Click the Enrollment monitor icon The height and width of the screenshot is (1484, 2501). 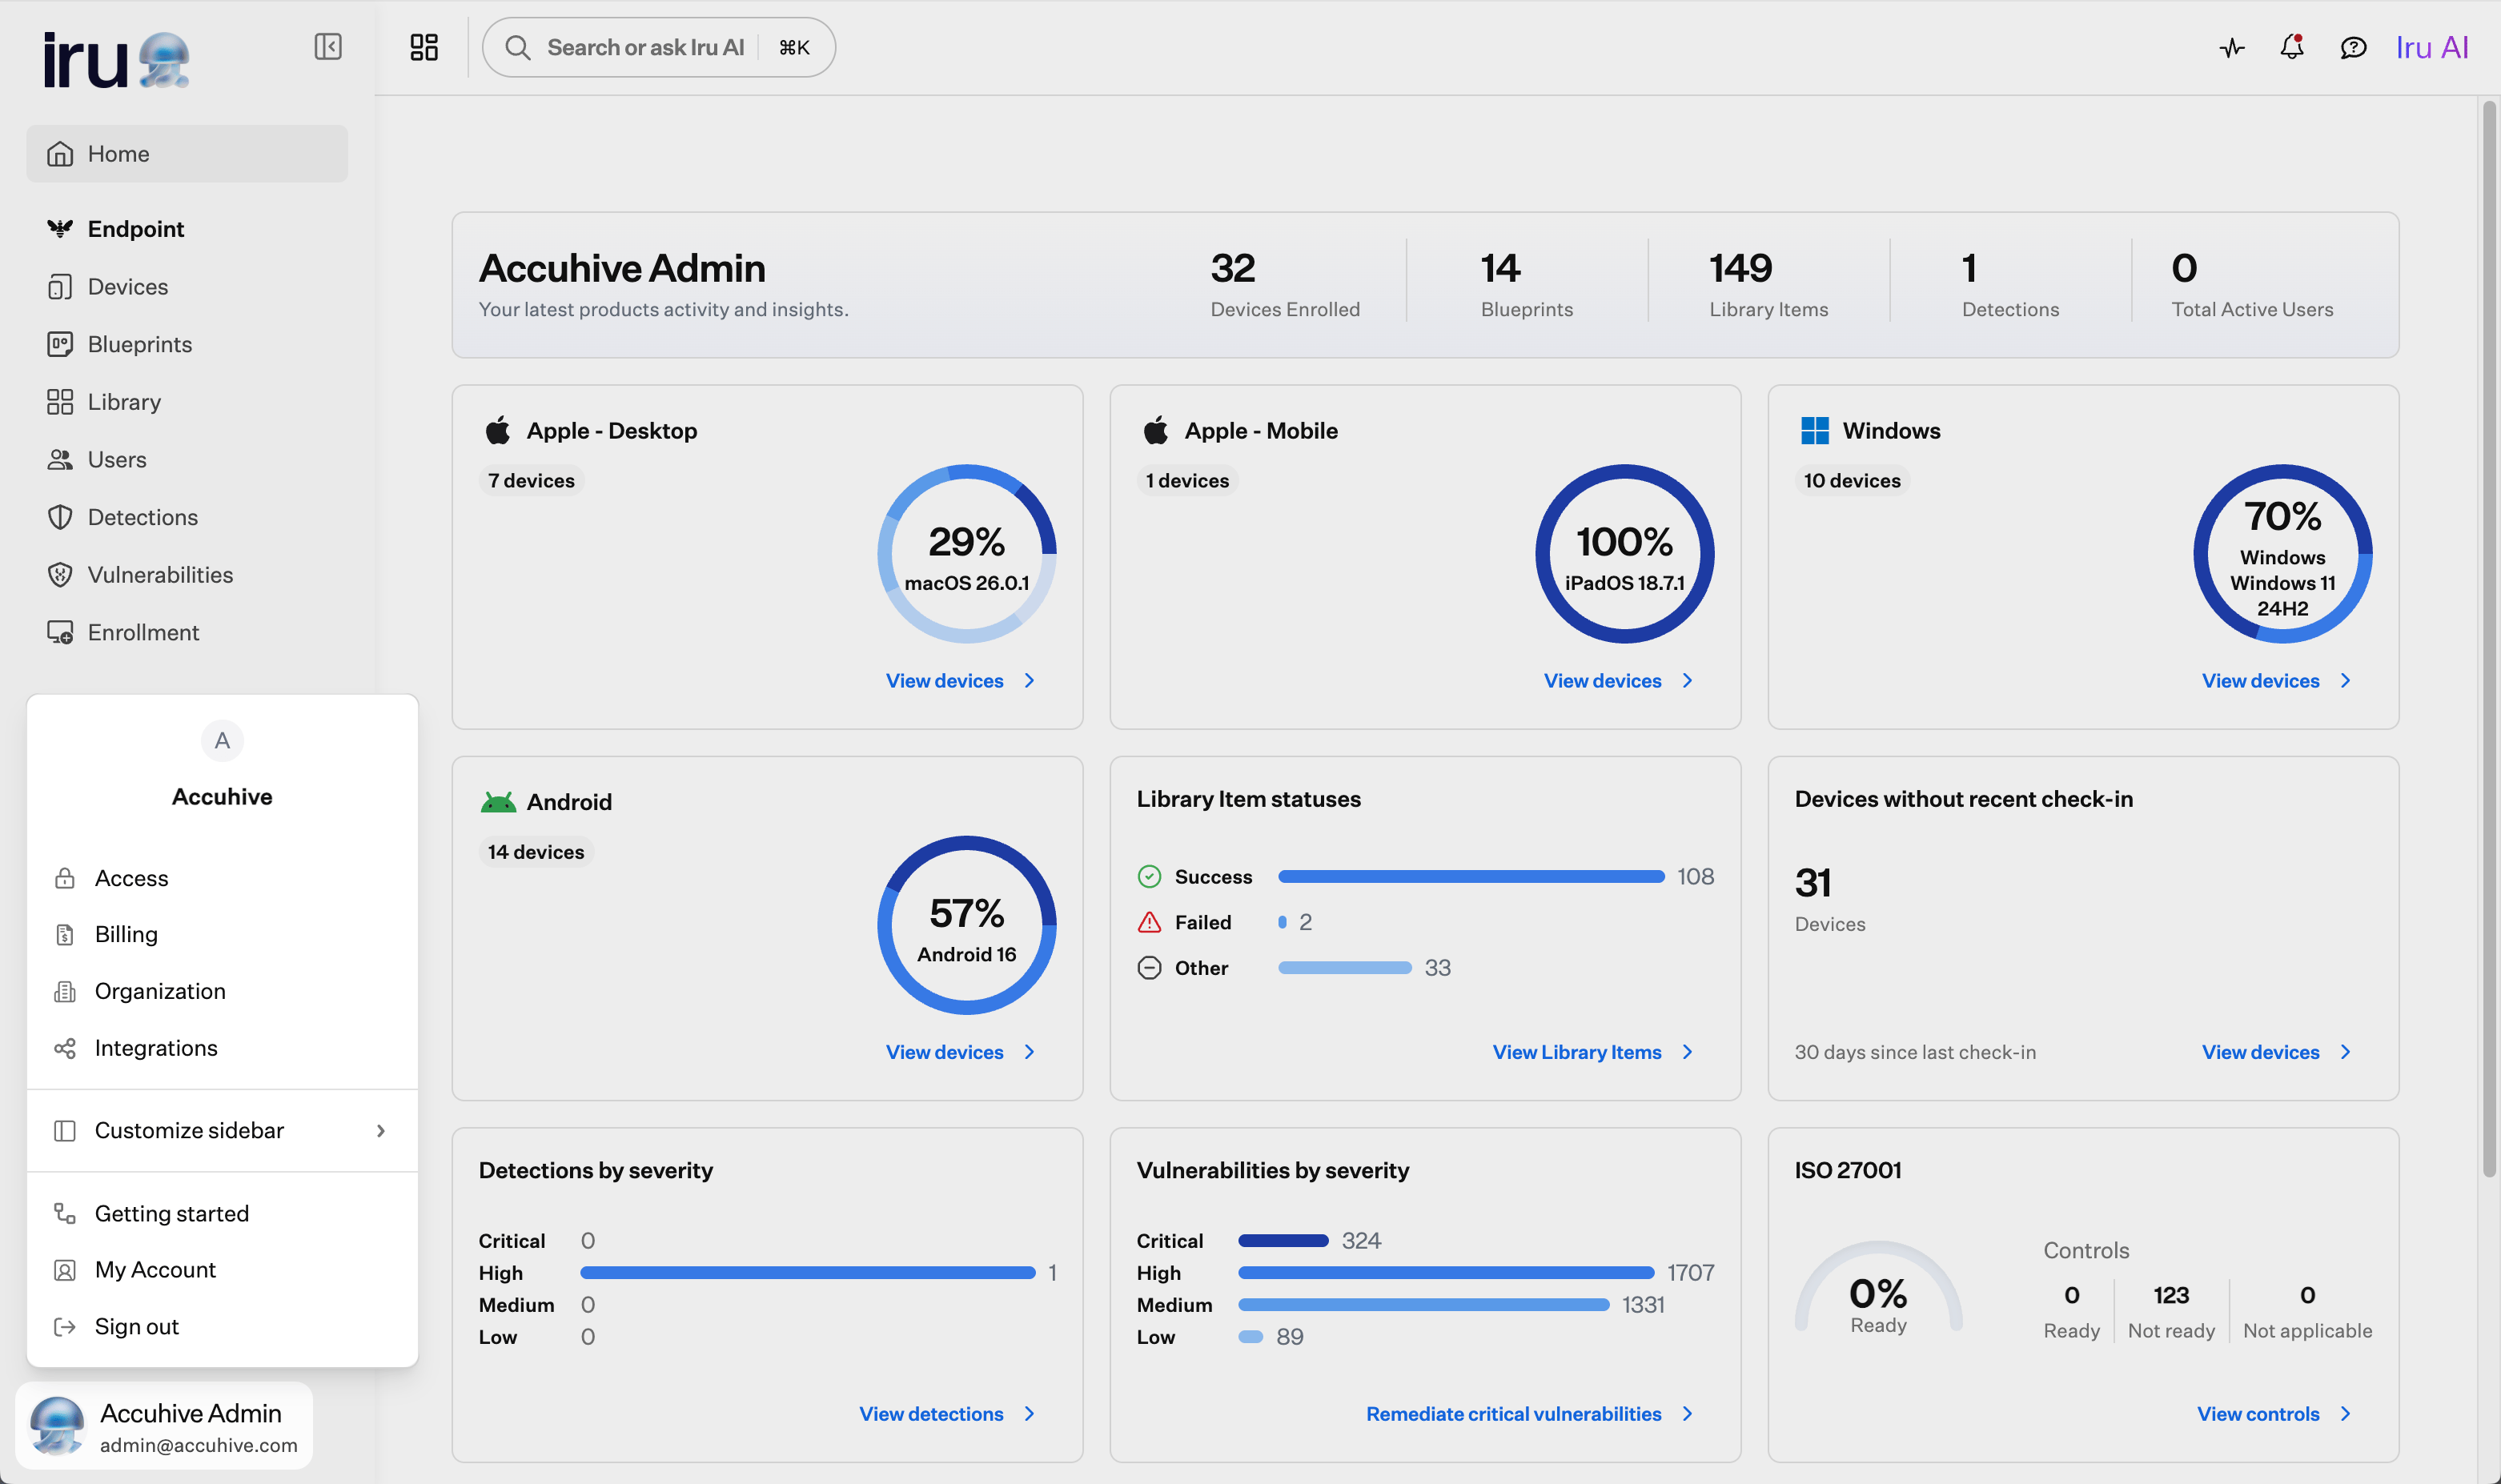click(x=60, y=633)
